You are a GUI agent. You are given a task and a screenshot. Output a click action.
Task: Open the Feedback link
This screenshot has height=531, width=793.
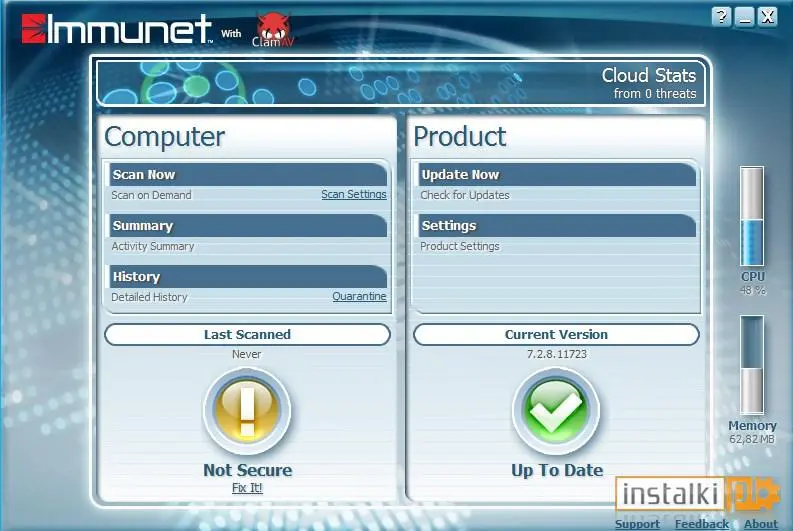tap(701, 524)
